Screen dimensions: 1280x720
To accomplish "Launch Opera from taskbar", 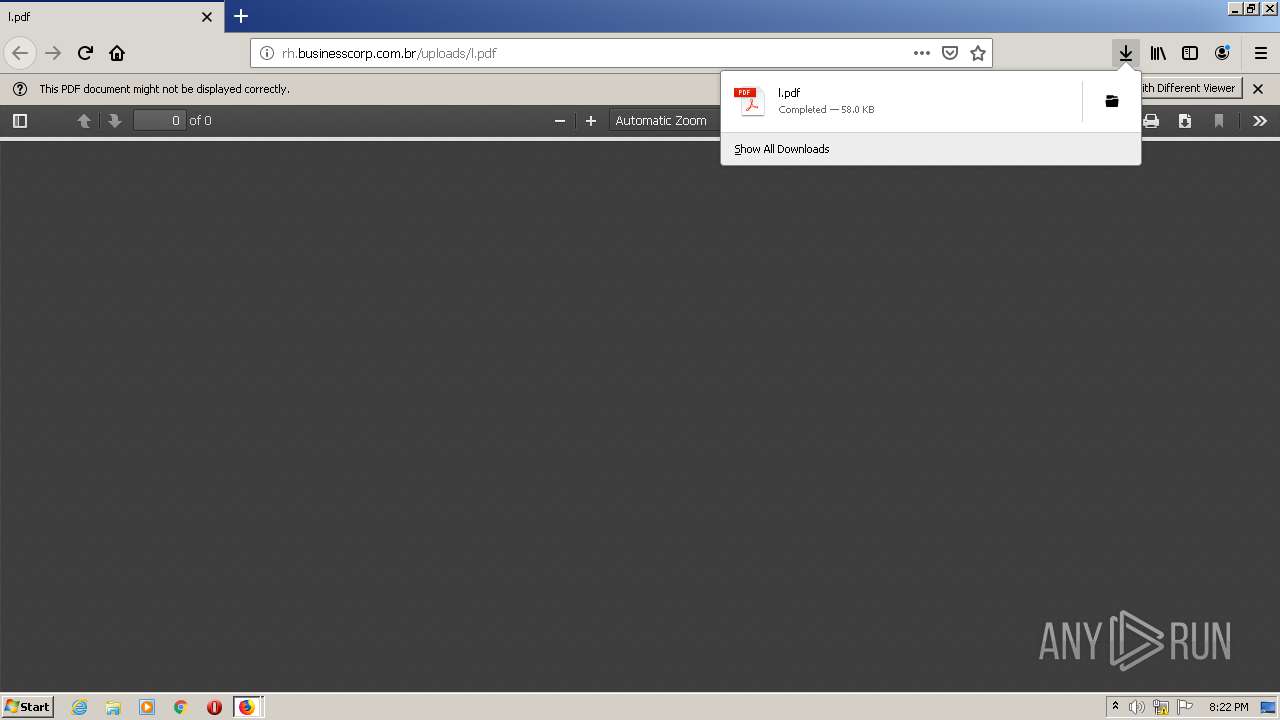I will pyautogui.click(x=214, y=707).
